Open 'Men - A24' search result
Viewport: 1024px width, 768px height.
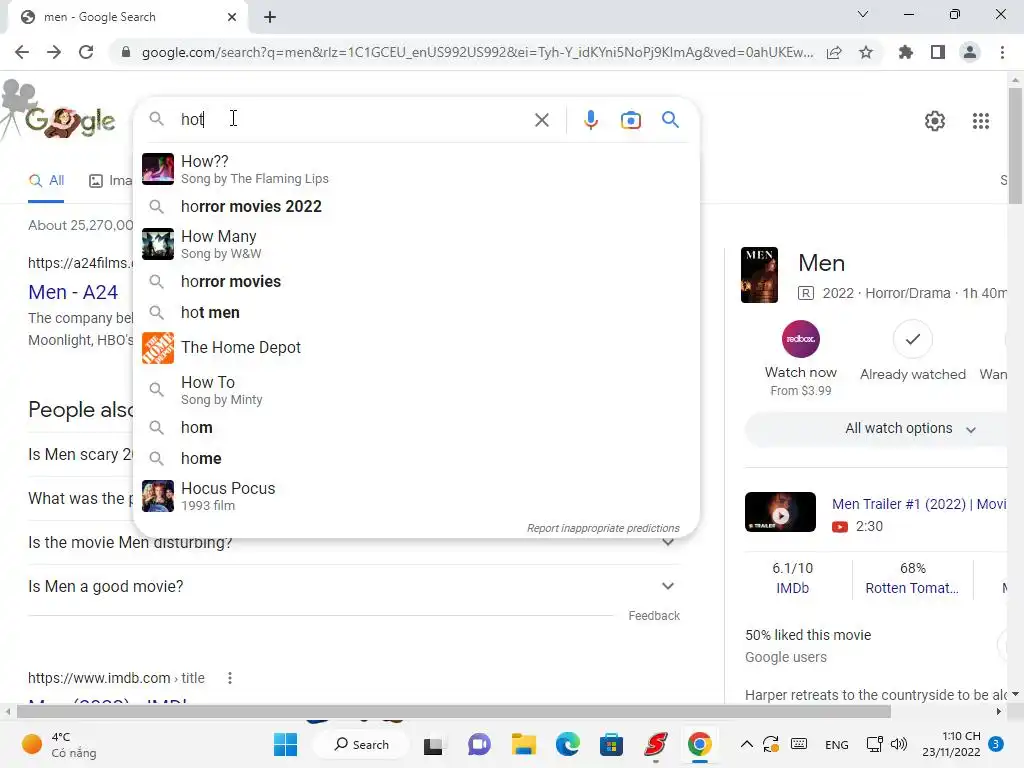[73, 292]
